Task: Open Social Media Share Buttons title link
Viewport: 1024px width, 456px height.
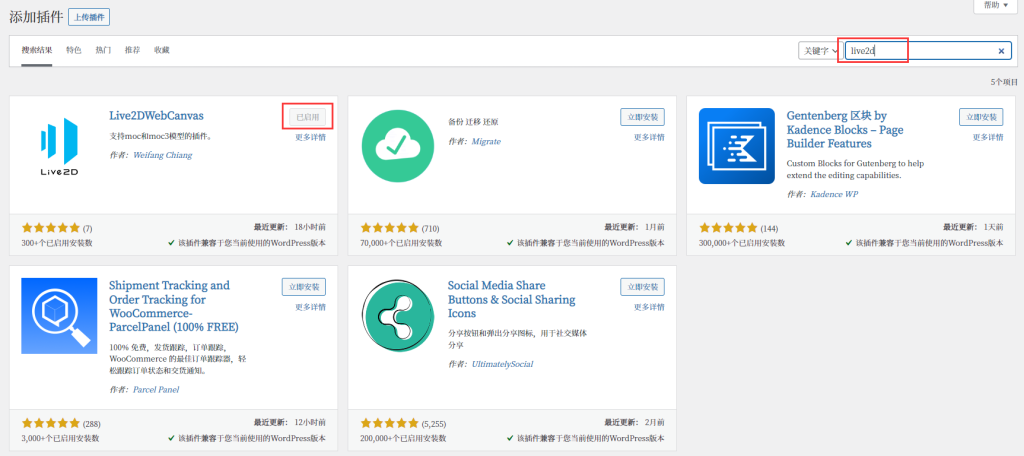Action: (x=511, y=299)
